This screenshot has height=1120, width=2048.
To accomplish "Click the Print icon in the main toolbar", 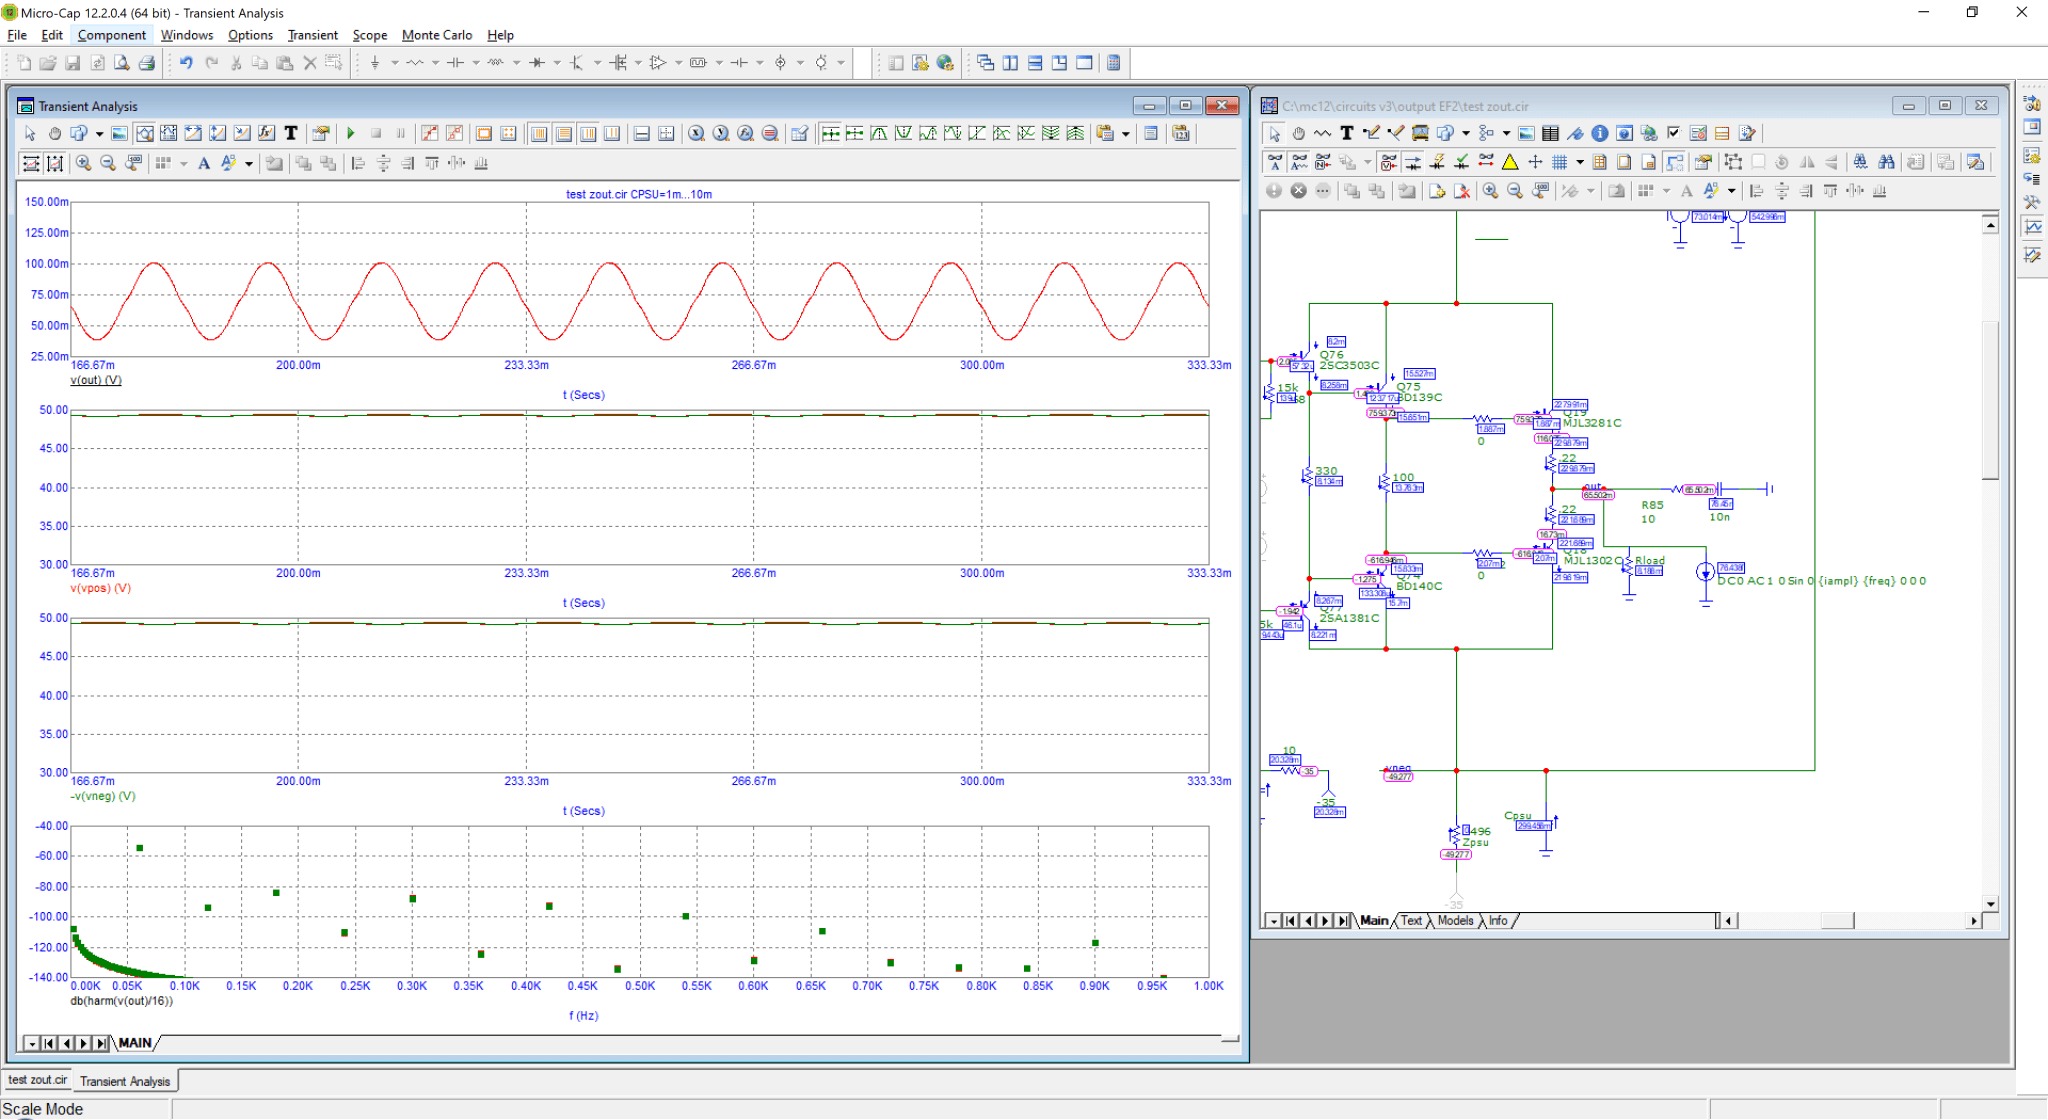I will 146,63.
